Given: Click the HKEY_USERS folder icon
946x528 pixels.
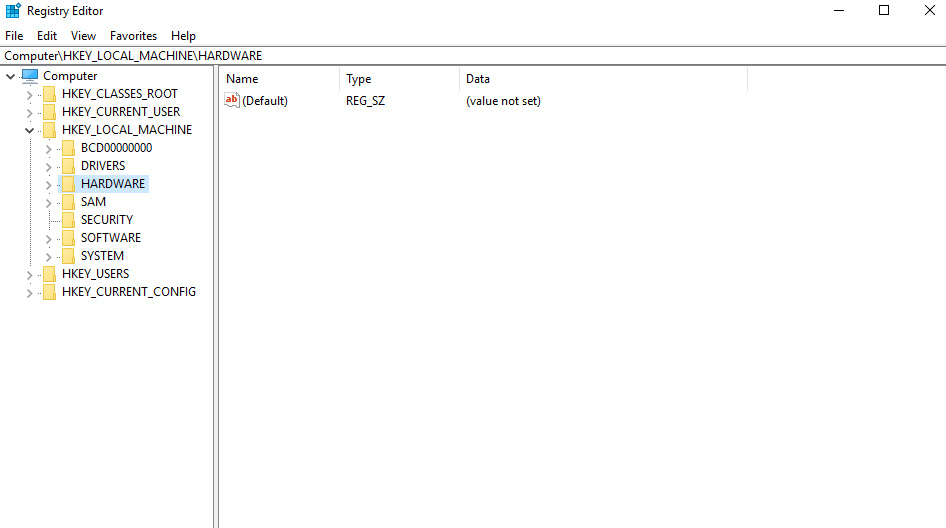Looking at the screenshot, I should click(x=49, y=275).
